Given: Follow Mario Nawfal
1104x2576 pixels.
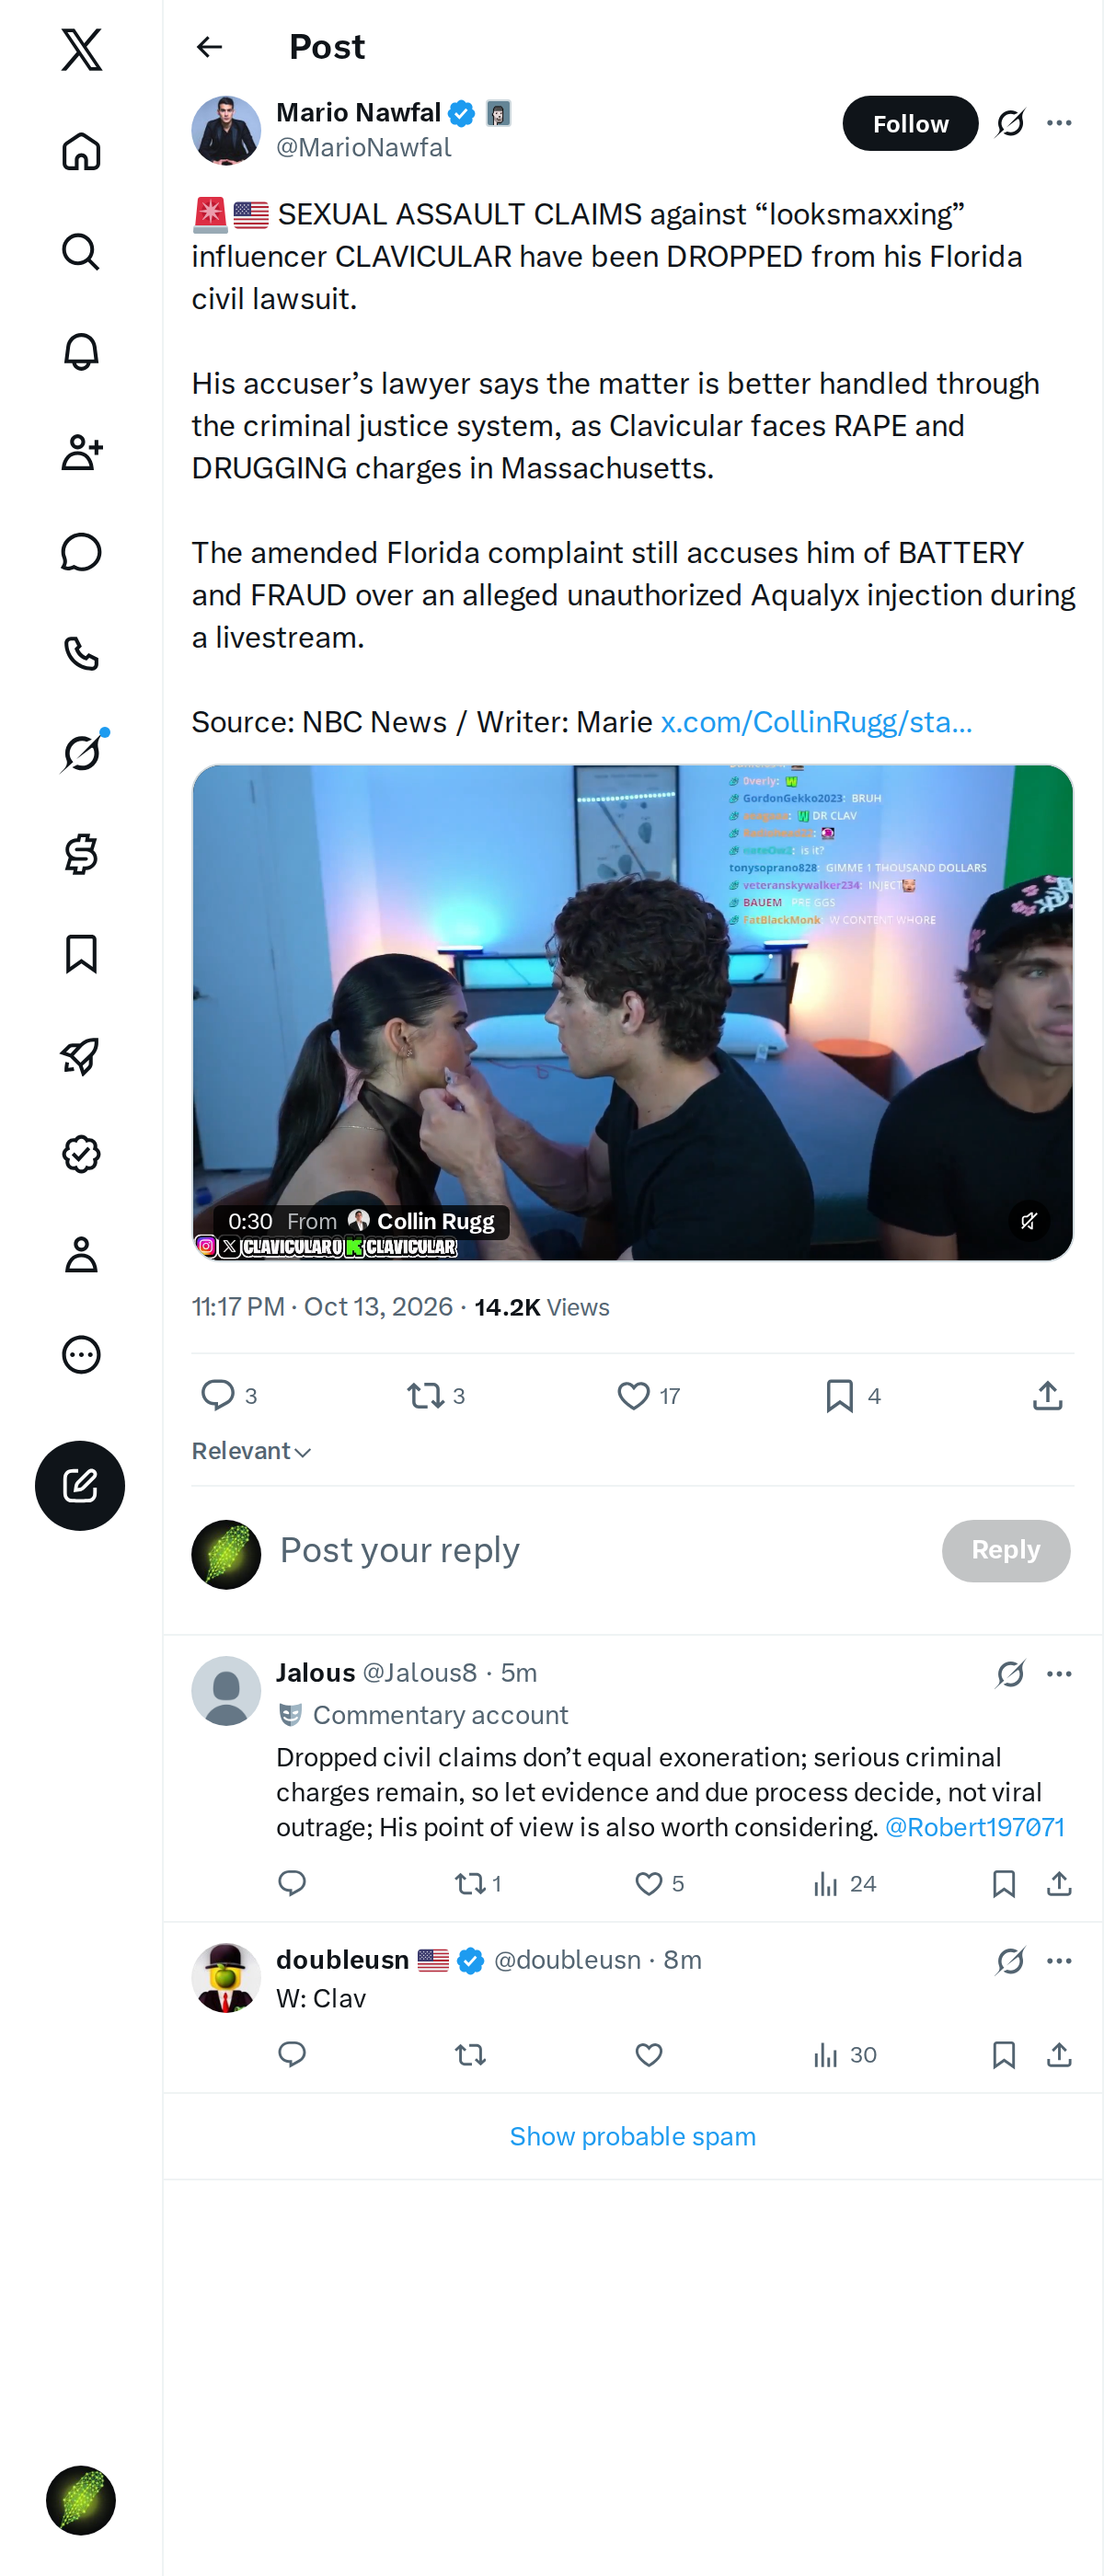Looking at the screenshot, I should coord(910,123).
